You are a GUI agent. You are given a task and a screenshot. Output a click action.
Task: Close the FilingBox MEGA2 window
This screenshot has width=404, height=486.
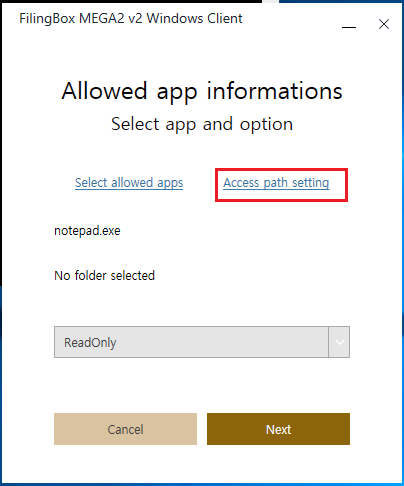pyautogui.click(x=384, y=24)
